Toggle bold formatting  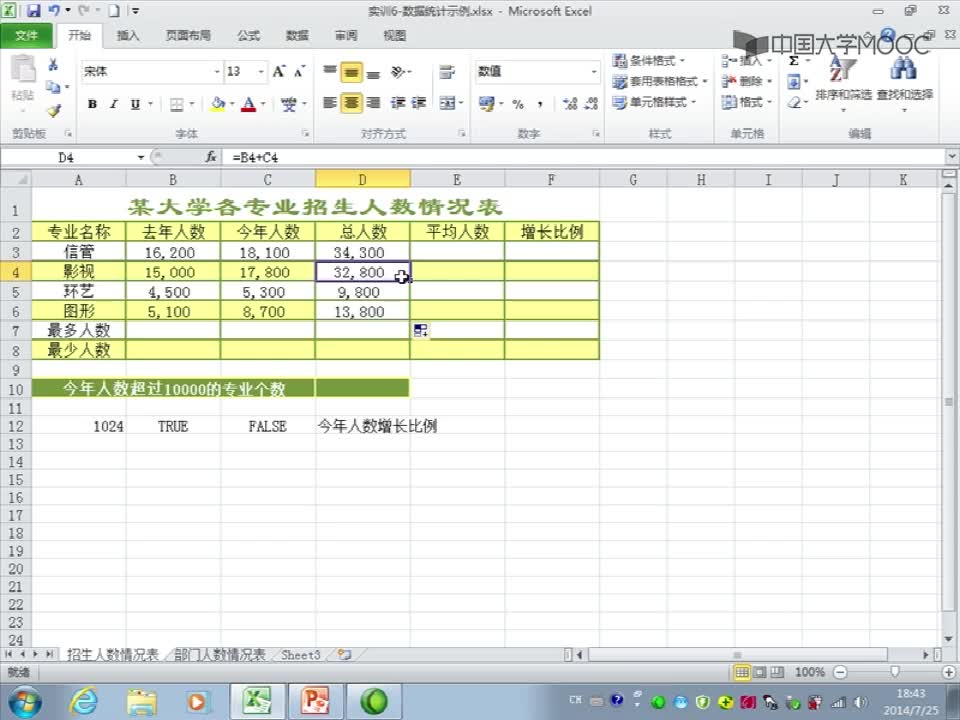coord(92,104)
